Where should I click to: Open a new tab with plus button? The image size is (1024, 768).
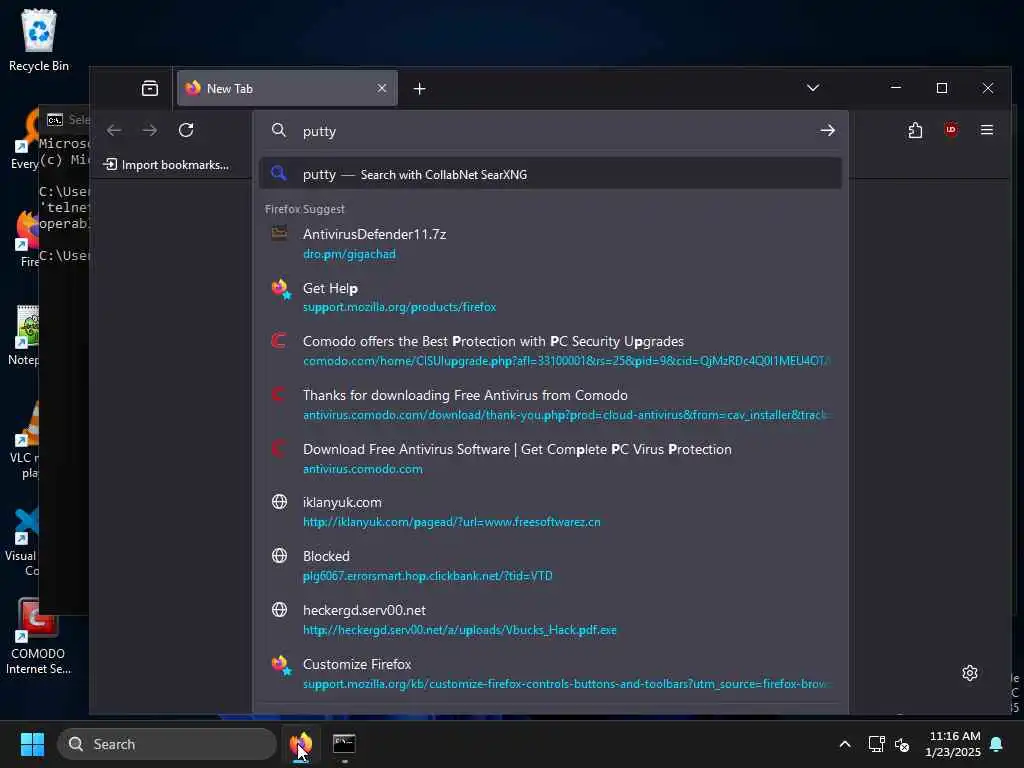(x=419, y=88)
